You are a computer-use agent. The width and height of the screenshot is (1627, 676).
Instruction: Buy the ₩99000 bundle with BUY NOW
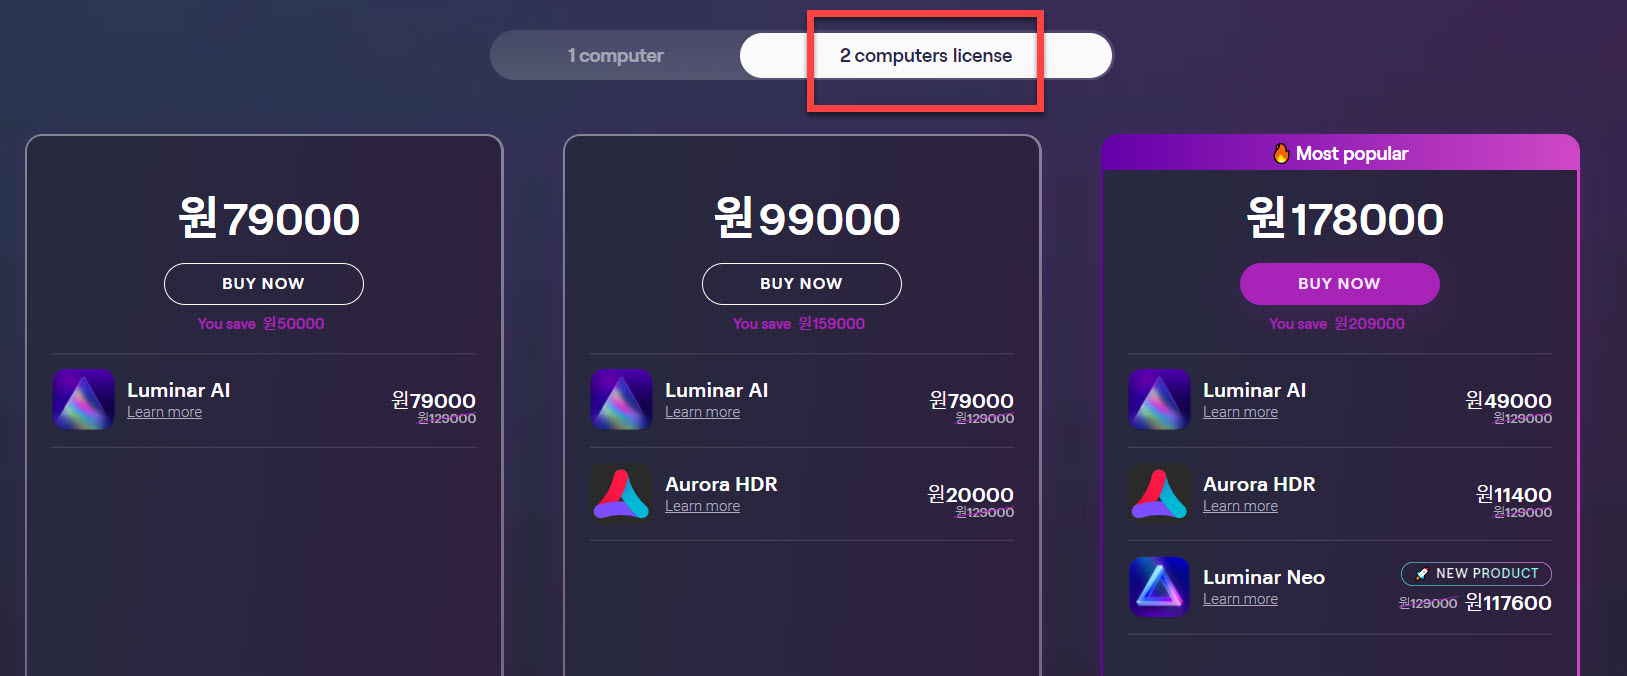pos(802,284)
